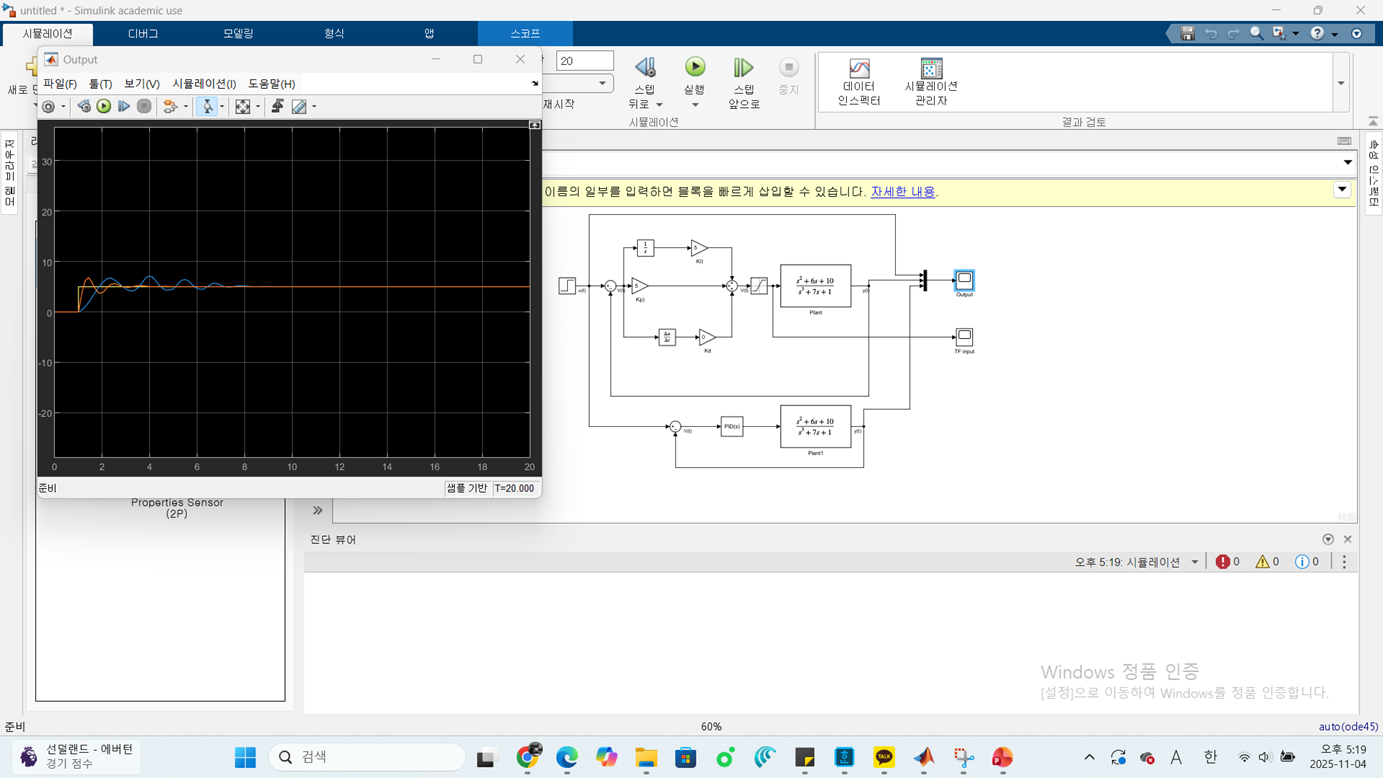The height and width of the screenshot is (778, 1383).
Task: Click the scope's green Run button
Action: 104,106
